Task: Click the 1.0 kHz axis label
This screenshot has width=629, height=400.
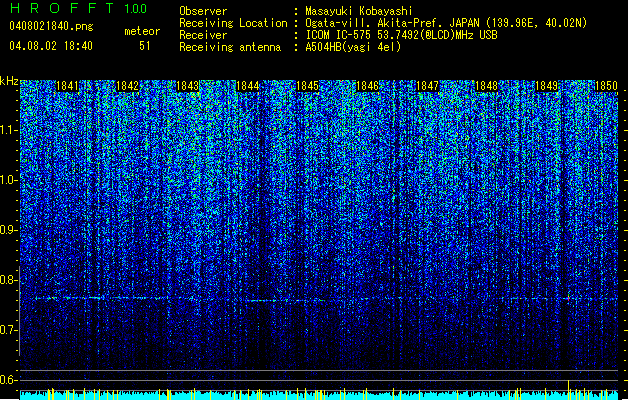Action: point(9,180)
